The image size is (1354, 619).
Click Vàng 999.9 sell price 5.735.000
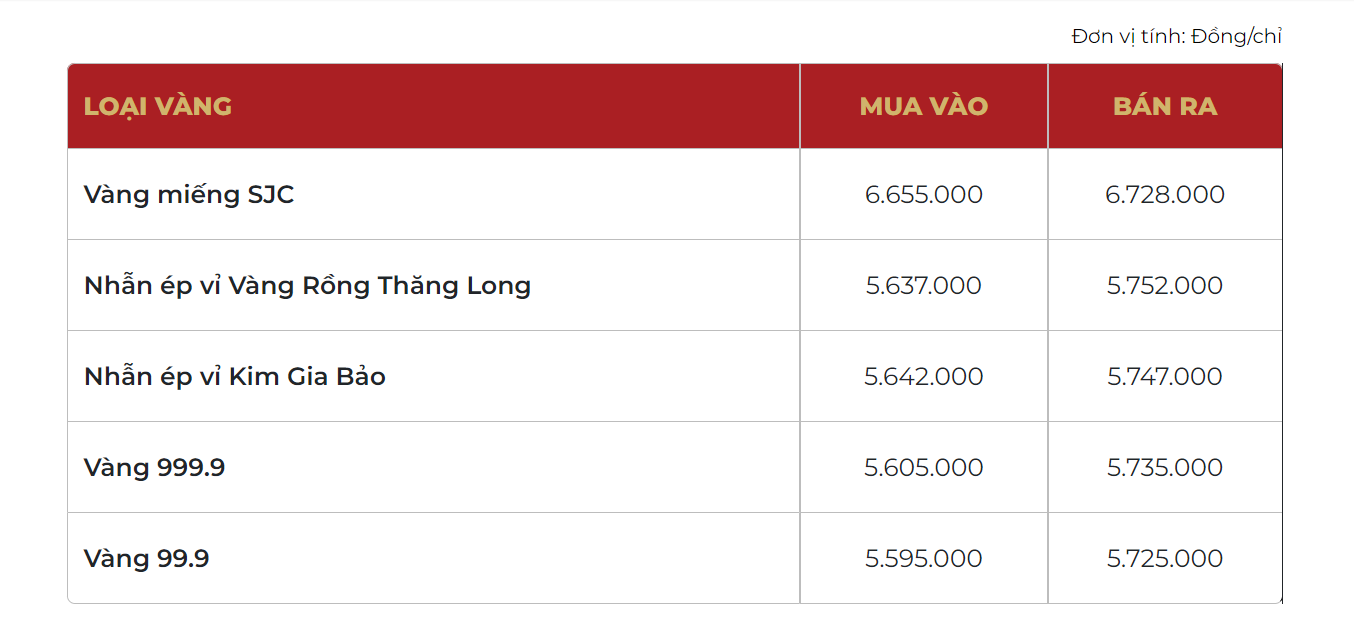coord(1165,468)
